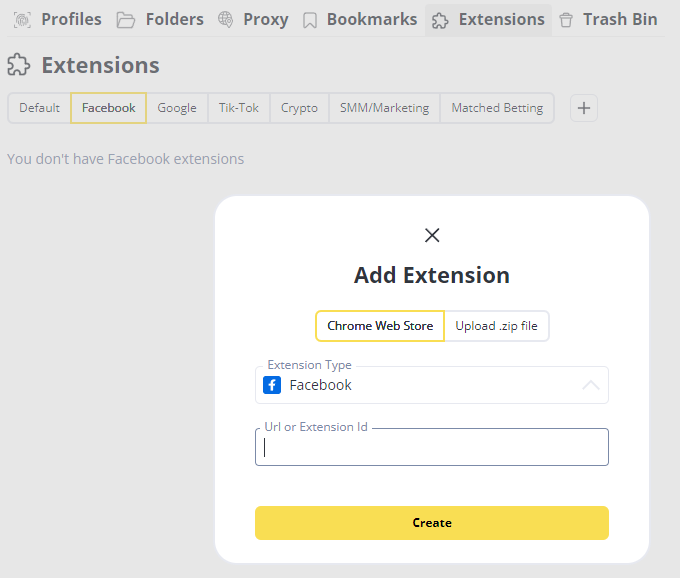Image resolution: width=680 pixels, height=578 pixels.
Task: Click the Extensions puzzle icon in navigation
Action: coord(440,20)
